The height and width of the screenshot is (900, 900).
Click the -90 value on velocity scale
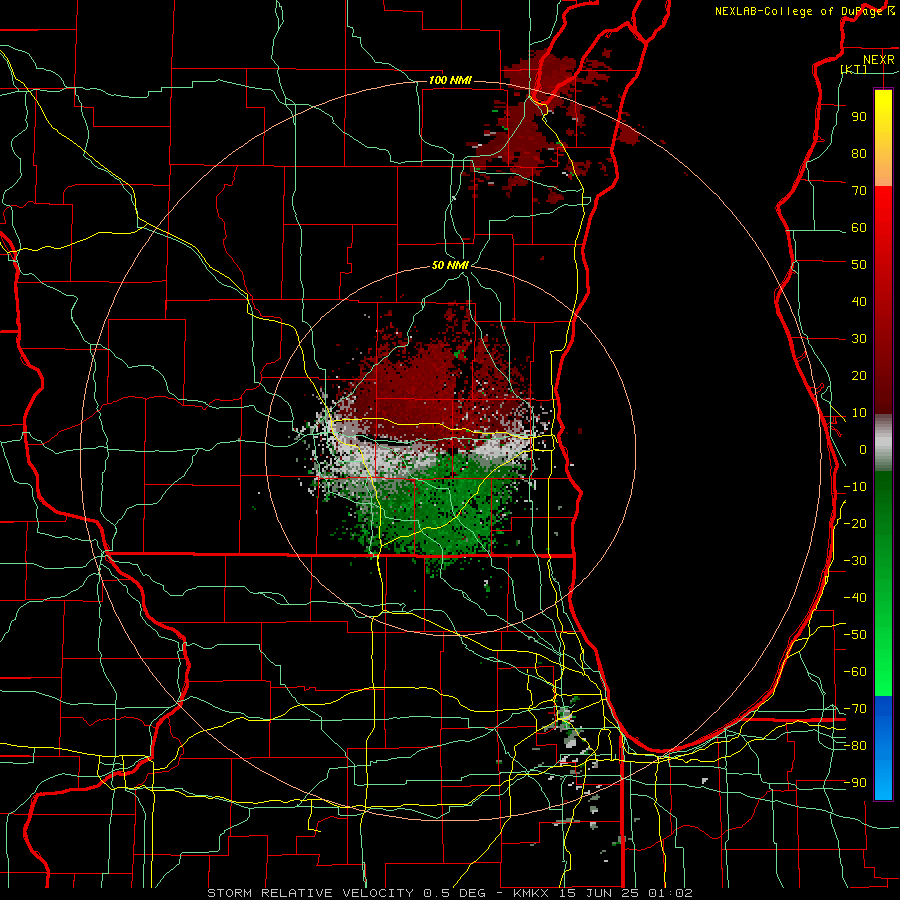[855, 783]
